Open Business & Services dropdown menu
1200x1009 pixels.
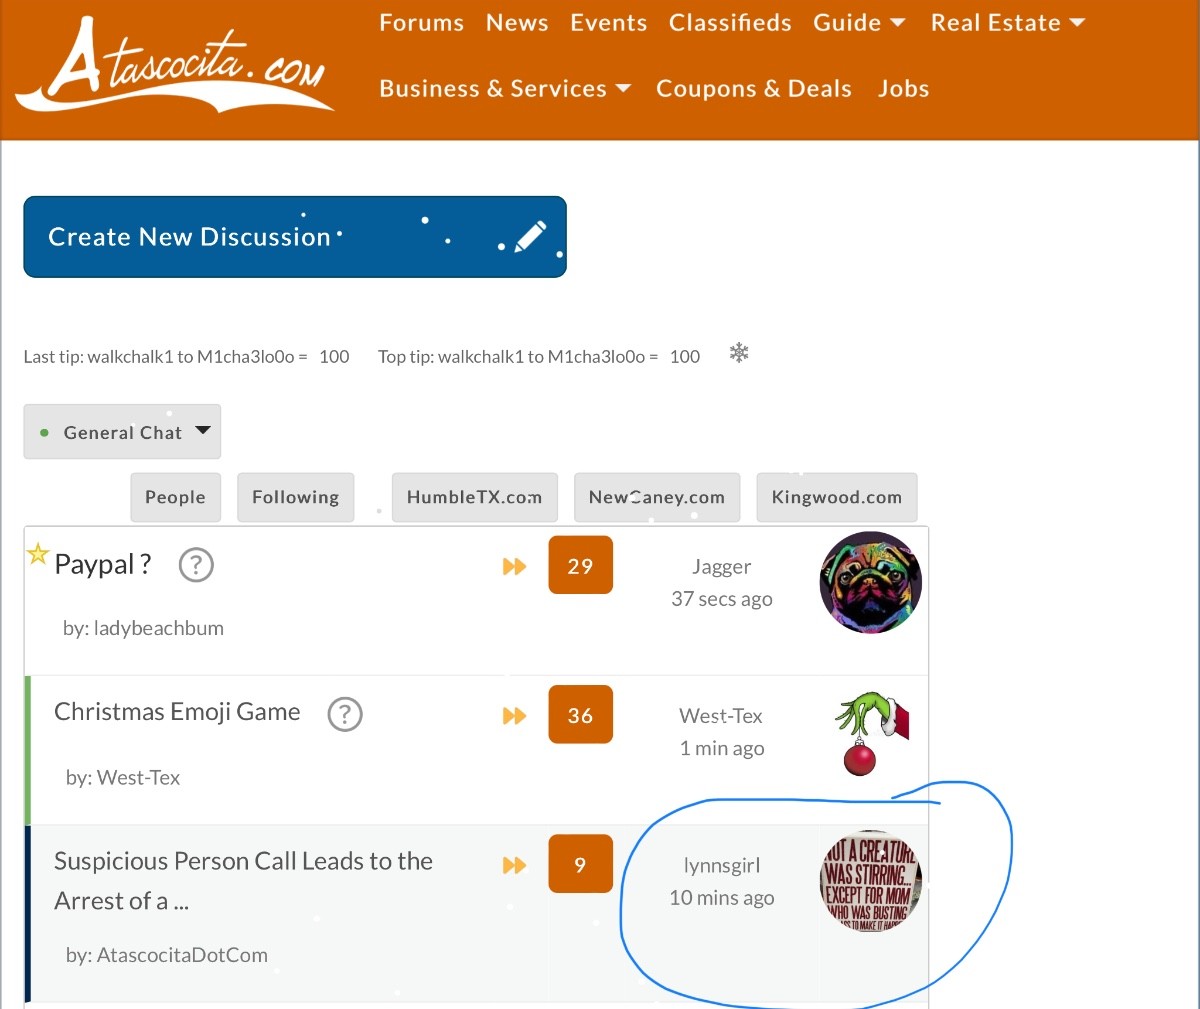tap(505, 89)
